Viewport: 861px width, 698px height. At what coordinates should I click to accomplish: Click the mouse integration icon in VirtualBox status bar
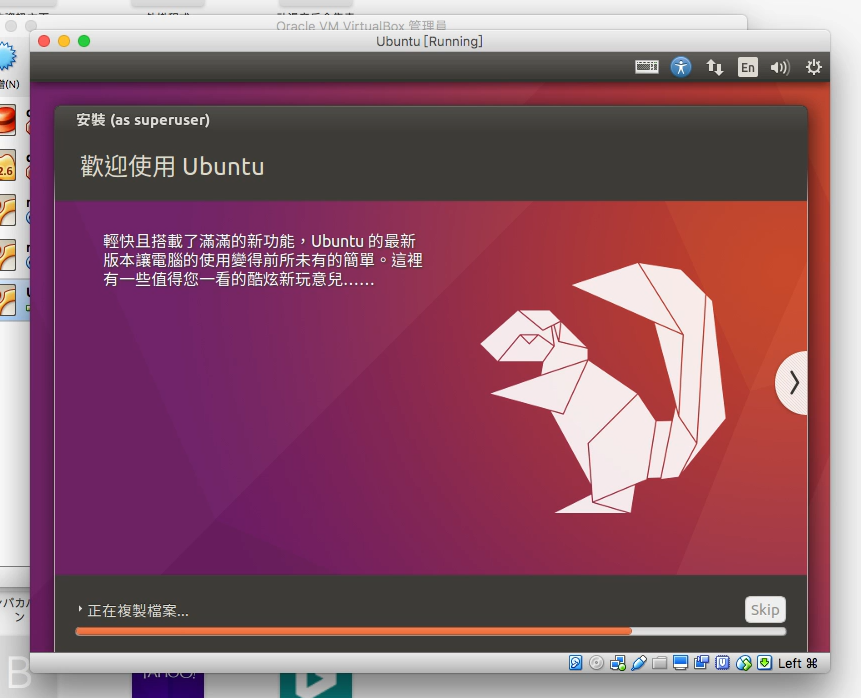[x=743, y=663]
